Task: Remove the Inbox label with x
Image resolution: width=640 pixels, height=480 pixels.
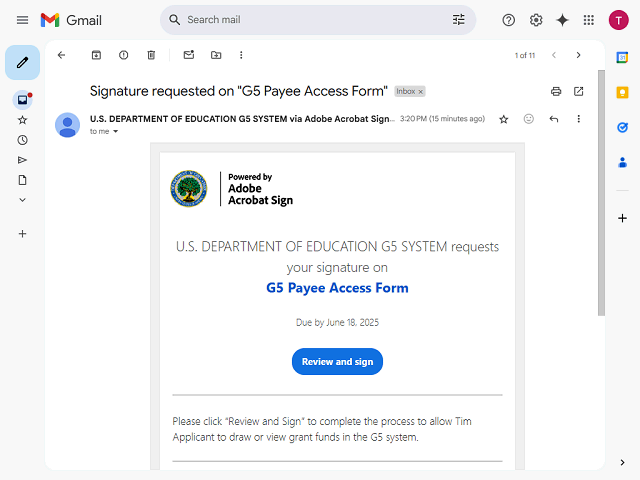Action: 420,91
